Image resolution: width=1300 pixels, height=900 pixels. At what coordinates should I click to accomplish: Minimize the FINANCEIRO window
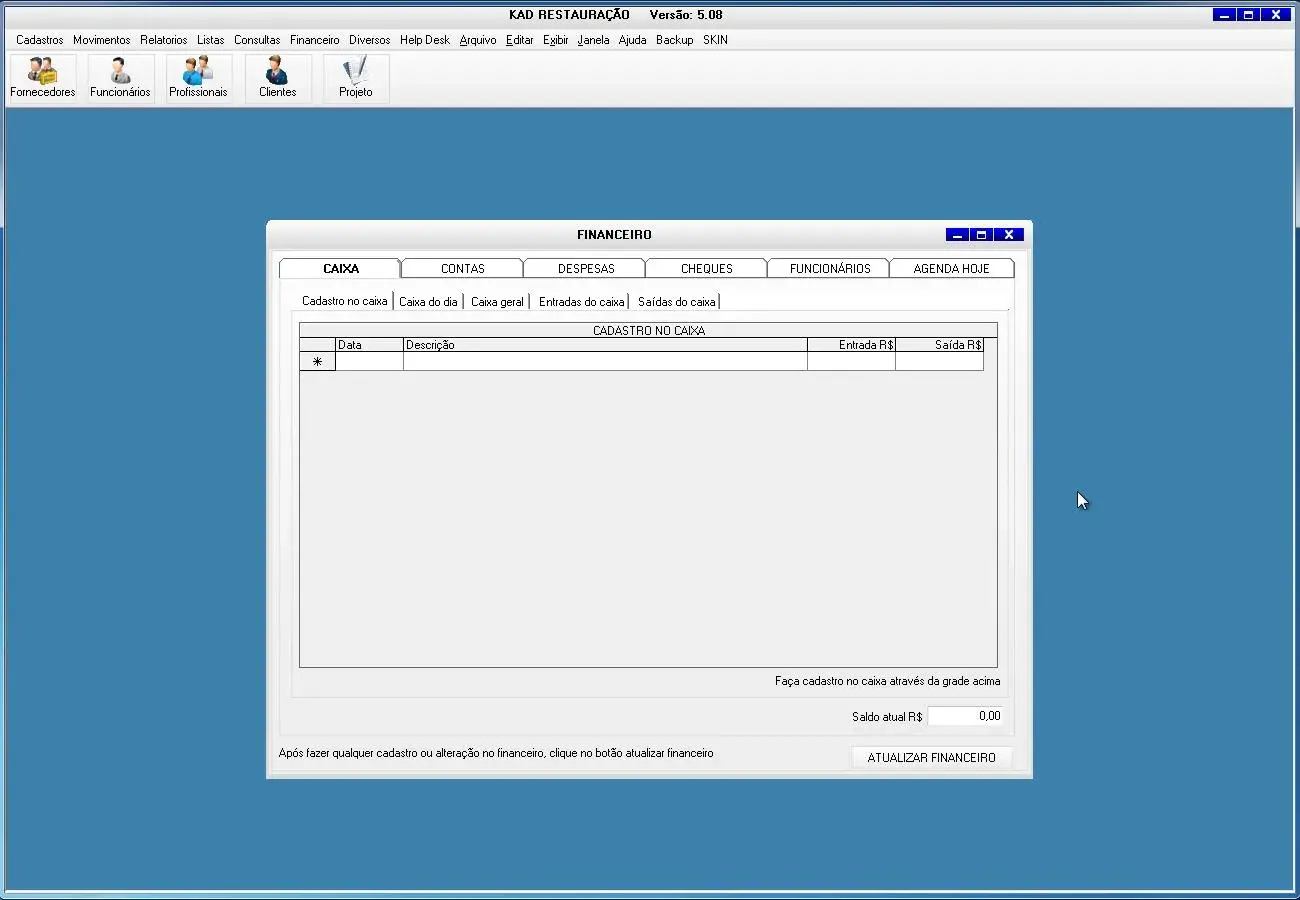point(958,234)
